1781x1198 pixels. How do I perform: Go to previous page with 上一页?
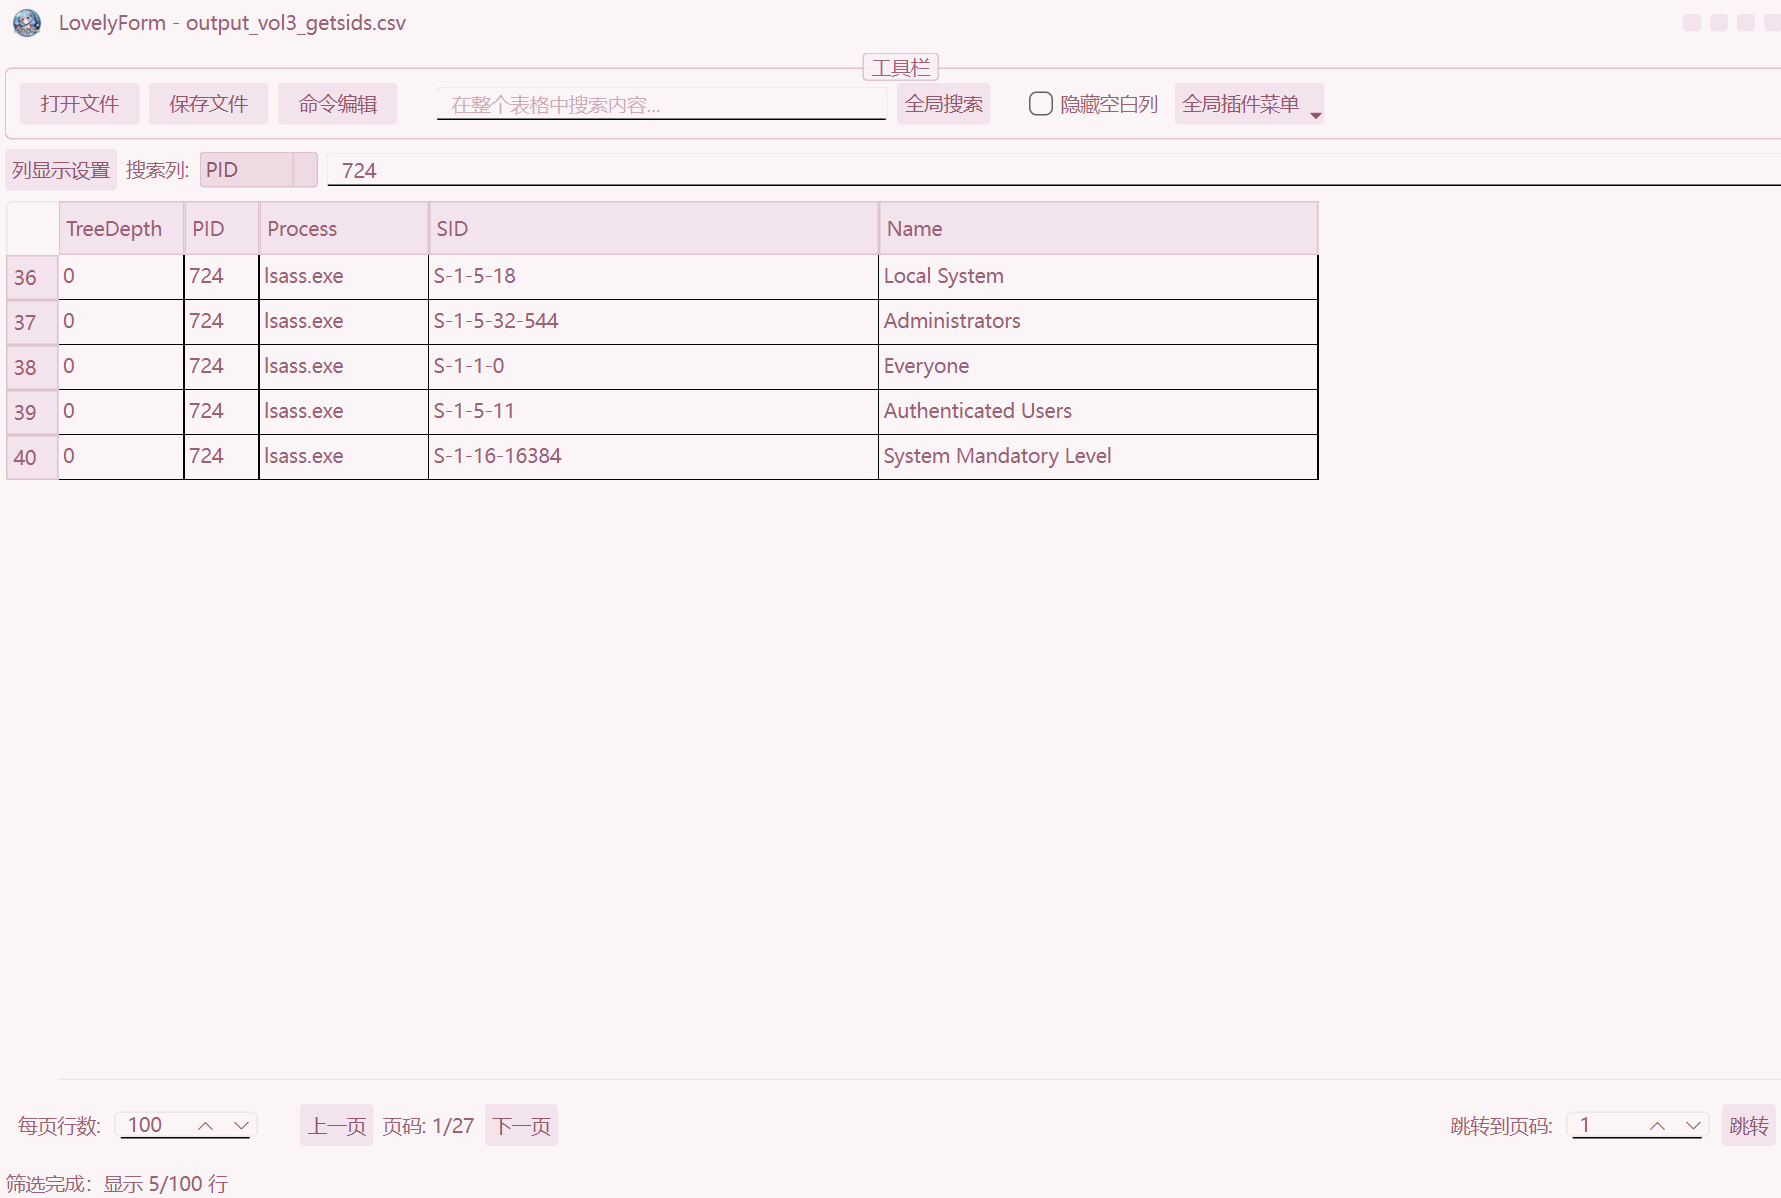tap(336, 1126)
